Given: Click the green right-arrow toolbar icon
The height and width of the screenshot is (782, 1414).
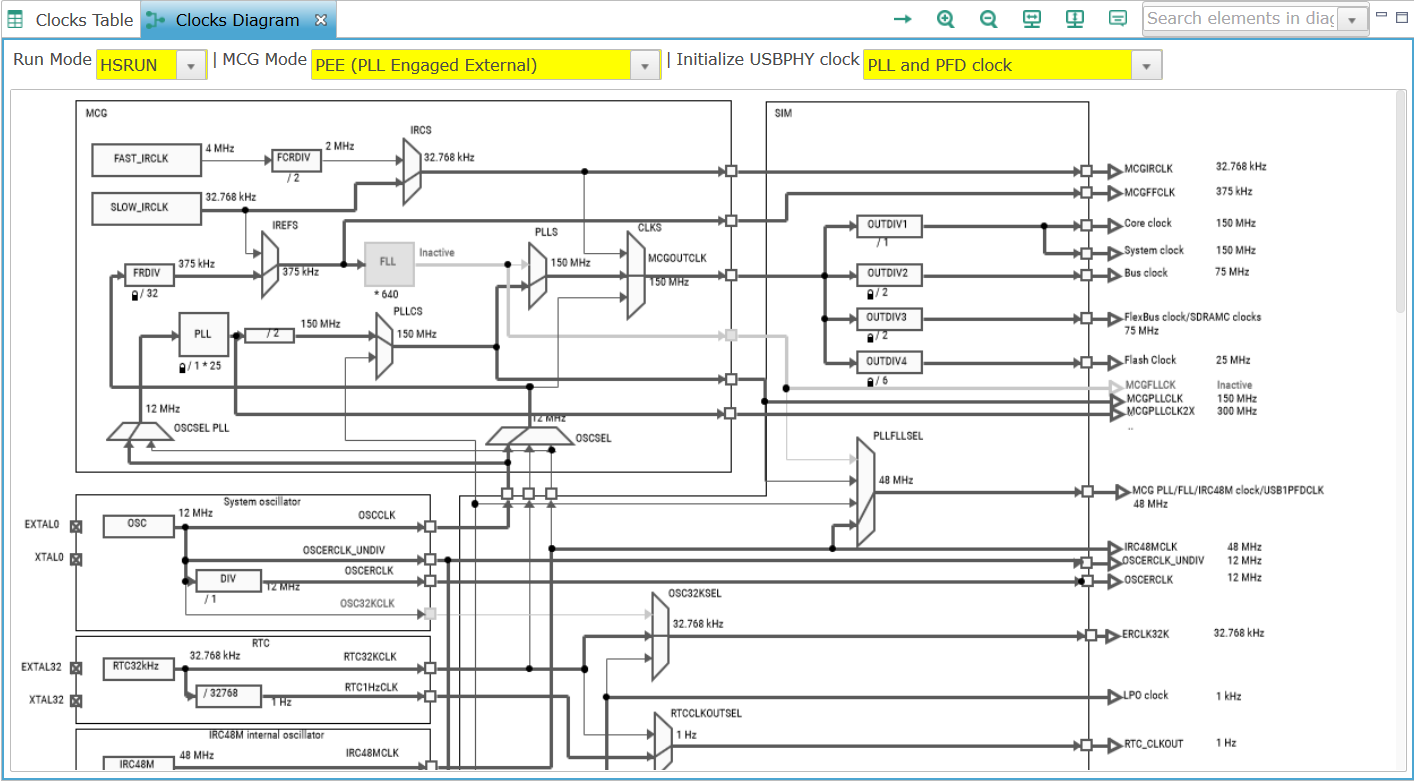Looking at the screenshot, I should coord(902,19).
